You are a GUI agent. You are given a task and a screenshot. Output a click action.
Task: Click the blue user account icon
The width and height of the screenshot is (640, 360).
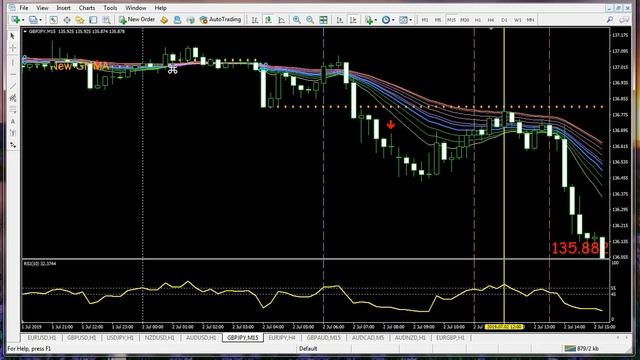177,20
